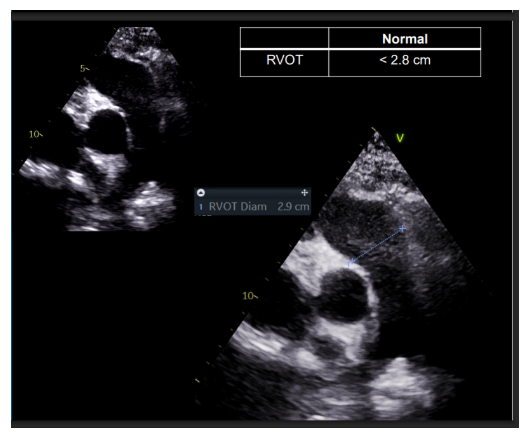Click the green V orientation marker

pos(400,138)
